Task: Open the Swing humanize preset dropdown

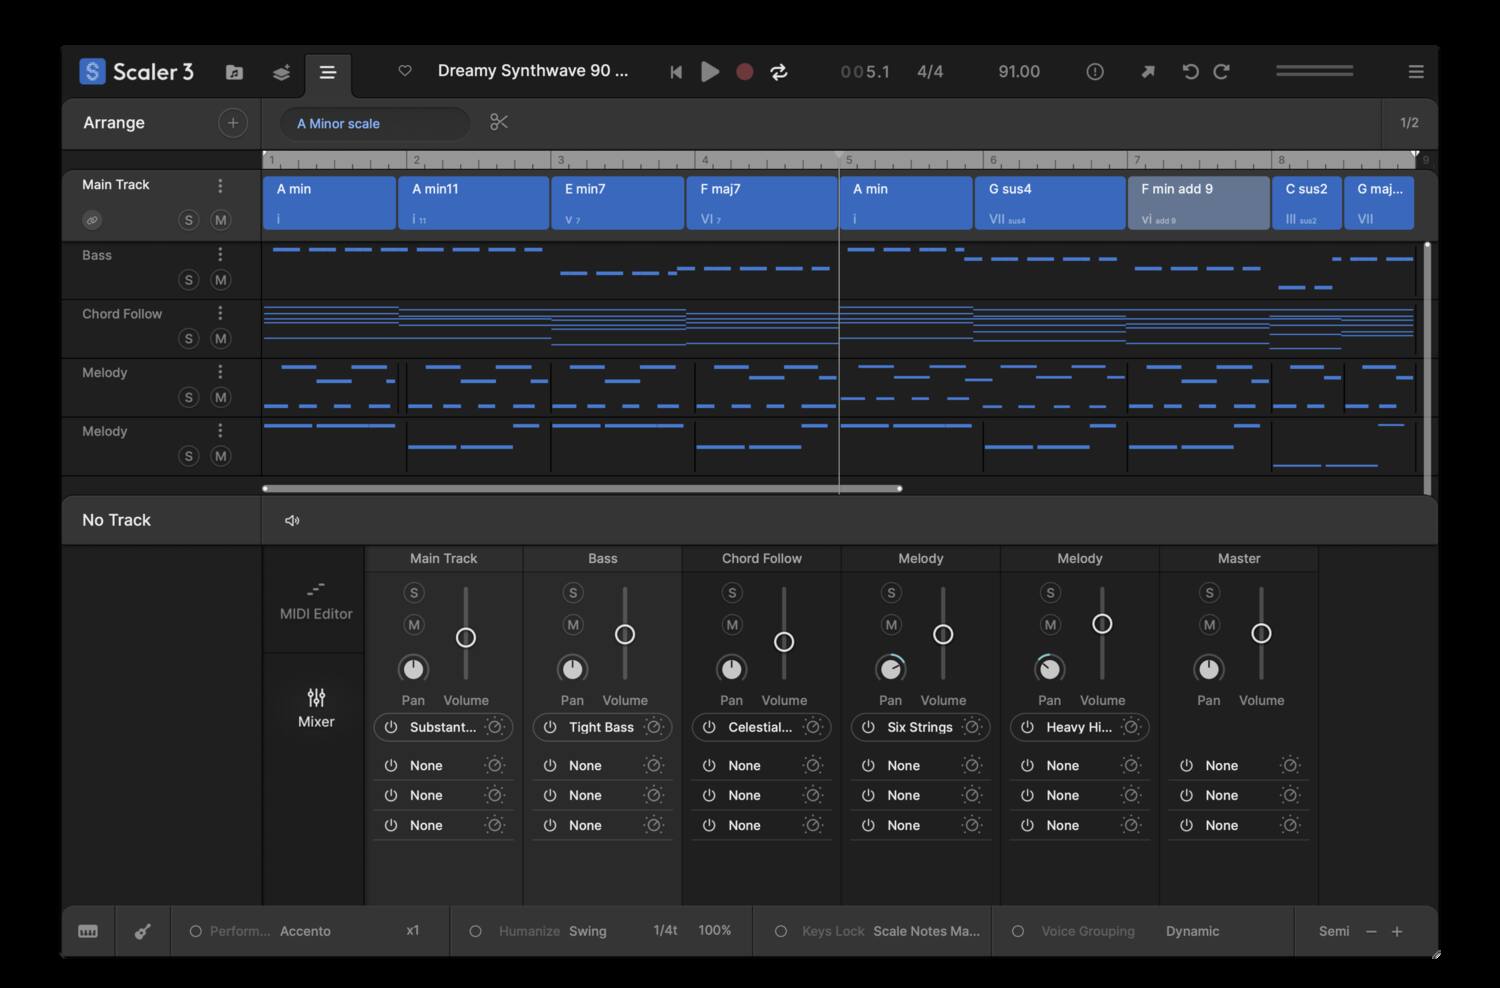Action: click(x=588, y=931)
